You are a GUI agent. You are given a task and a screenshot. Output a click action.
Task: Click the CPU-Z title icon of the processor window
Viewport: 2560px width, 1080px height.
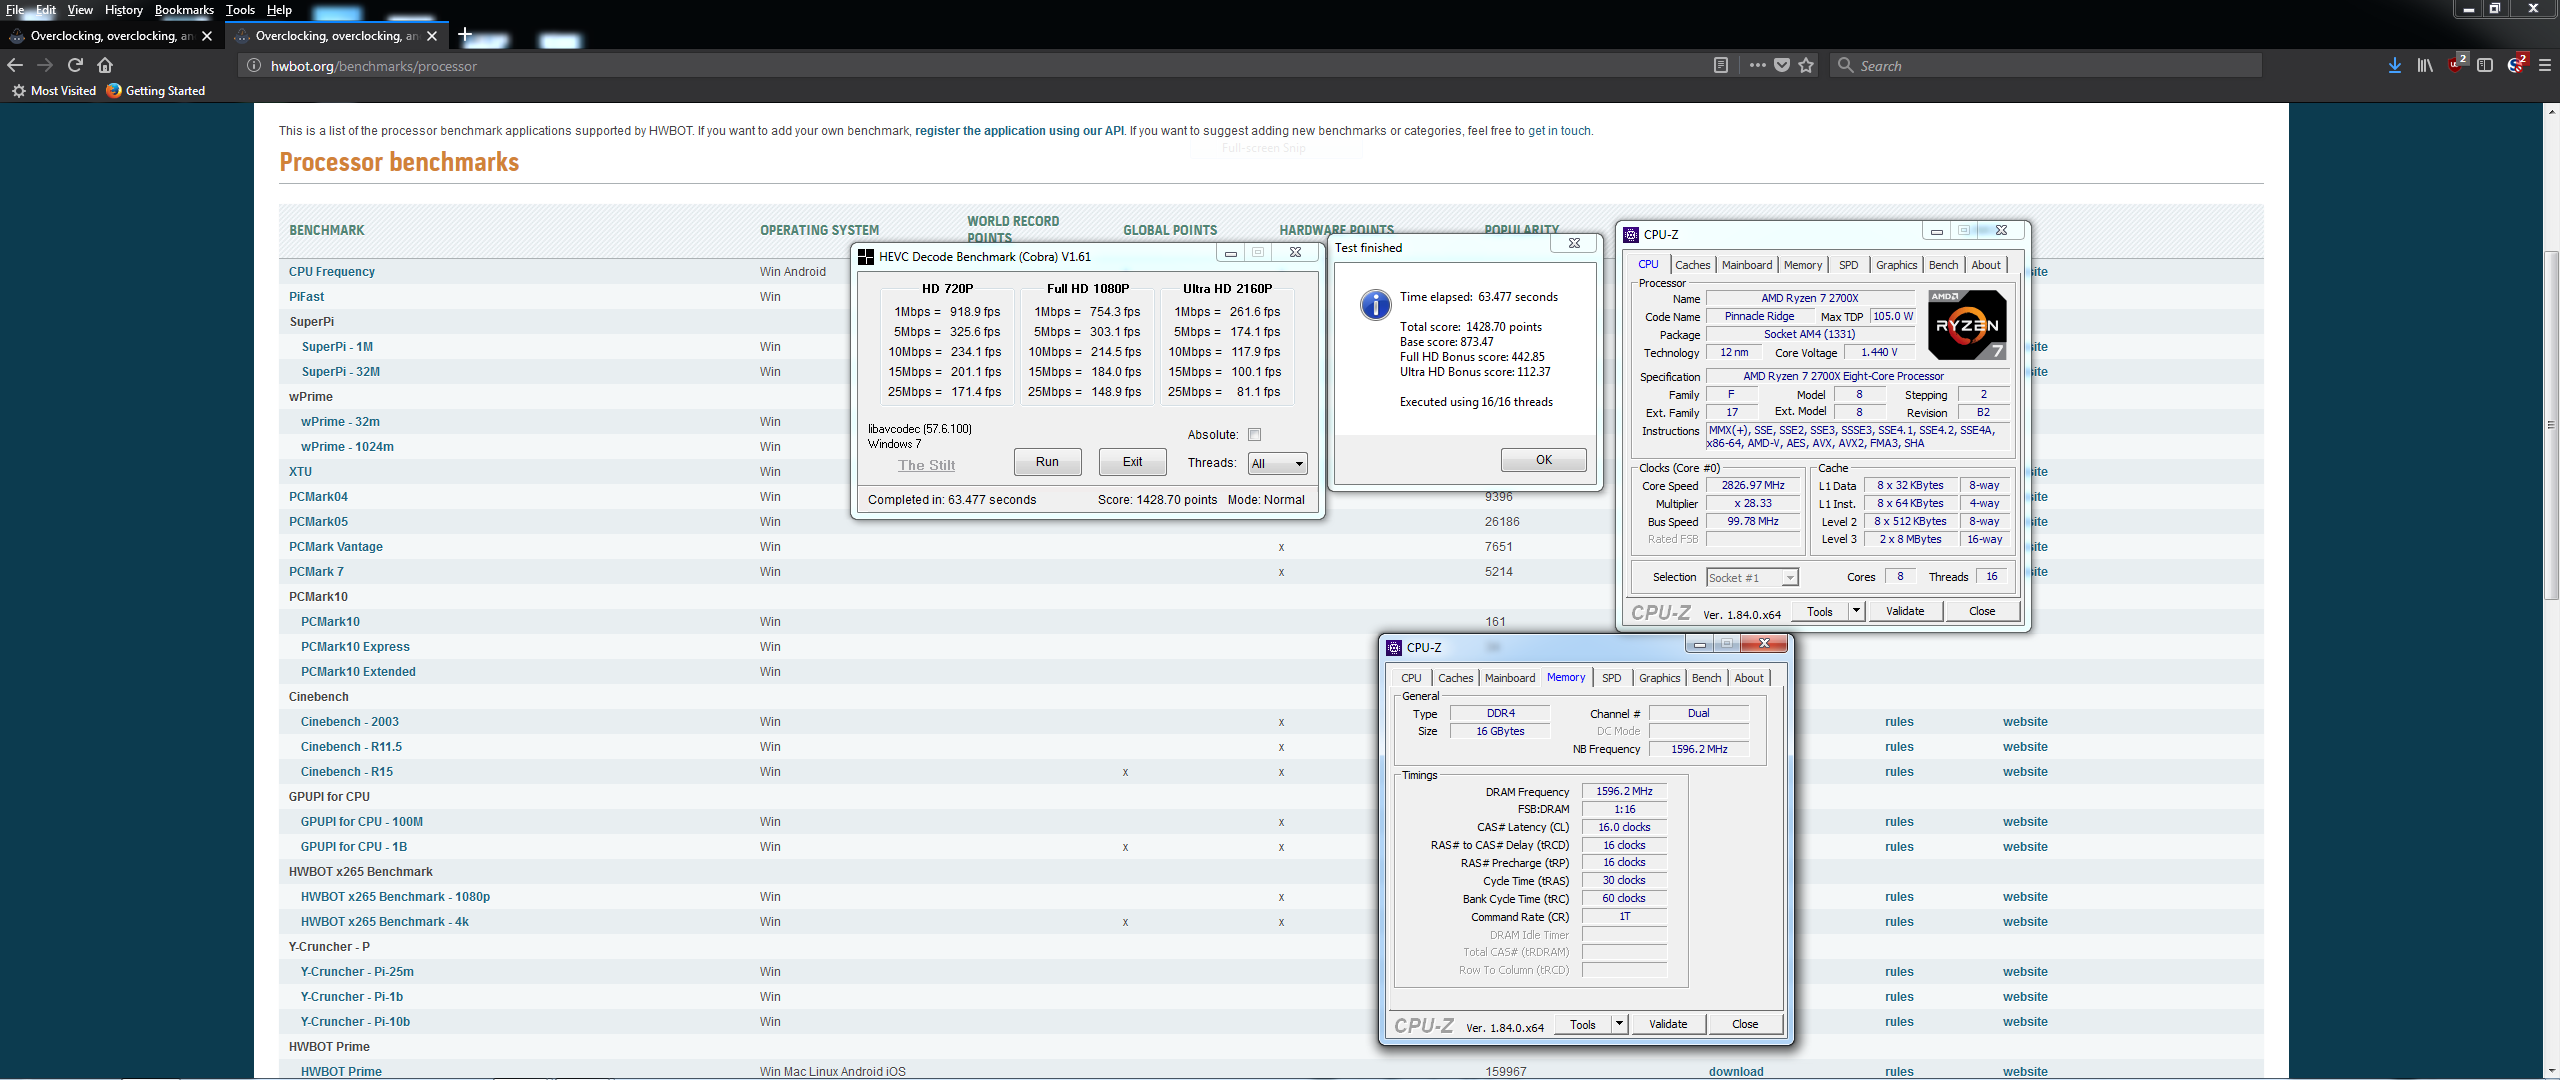[x=1631, y=235]
